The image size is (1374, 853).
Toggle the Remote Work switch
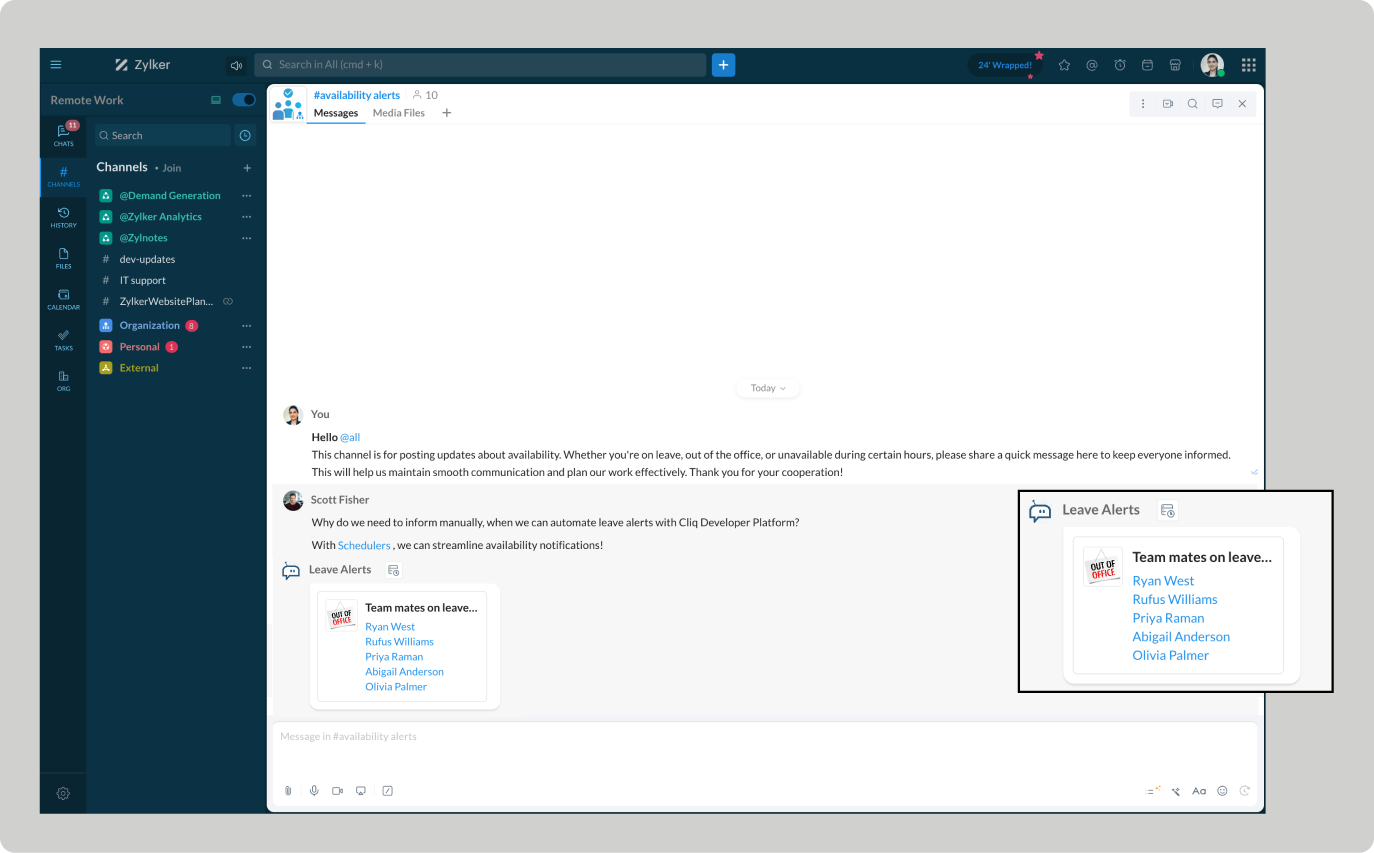tap(244, 100)
